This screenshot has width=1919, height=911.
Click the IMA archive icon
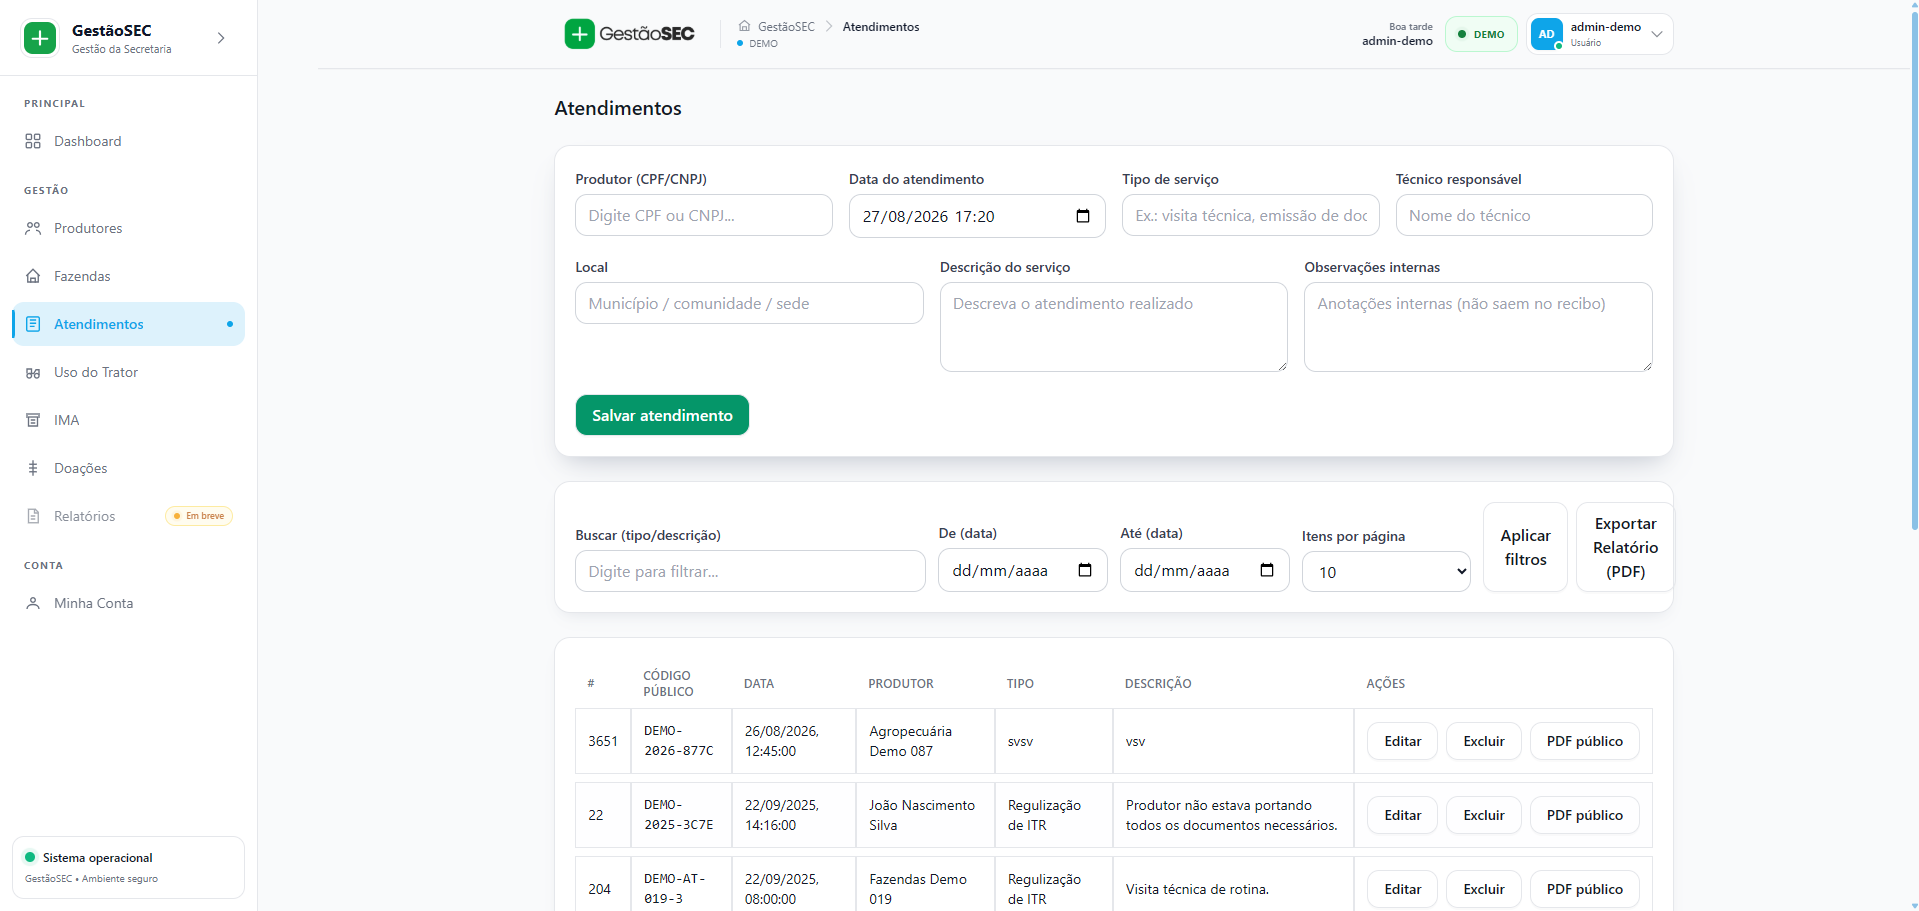(x=33, y=420)
